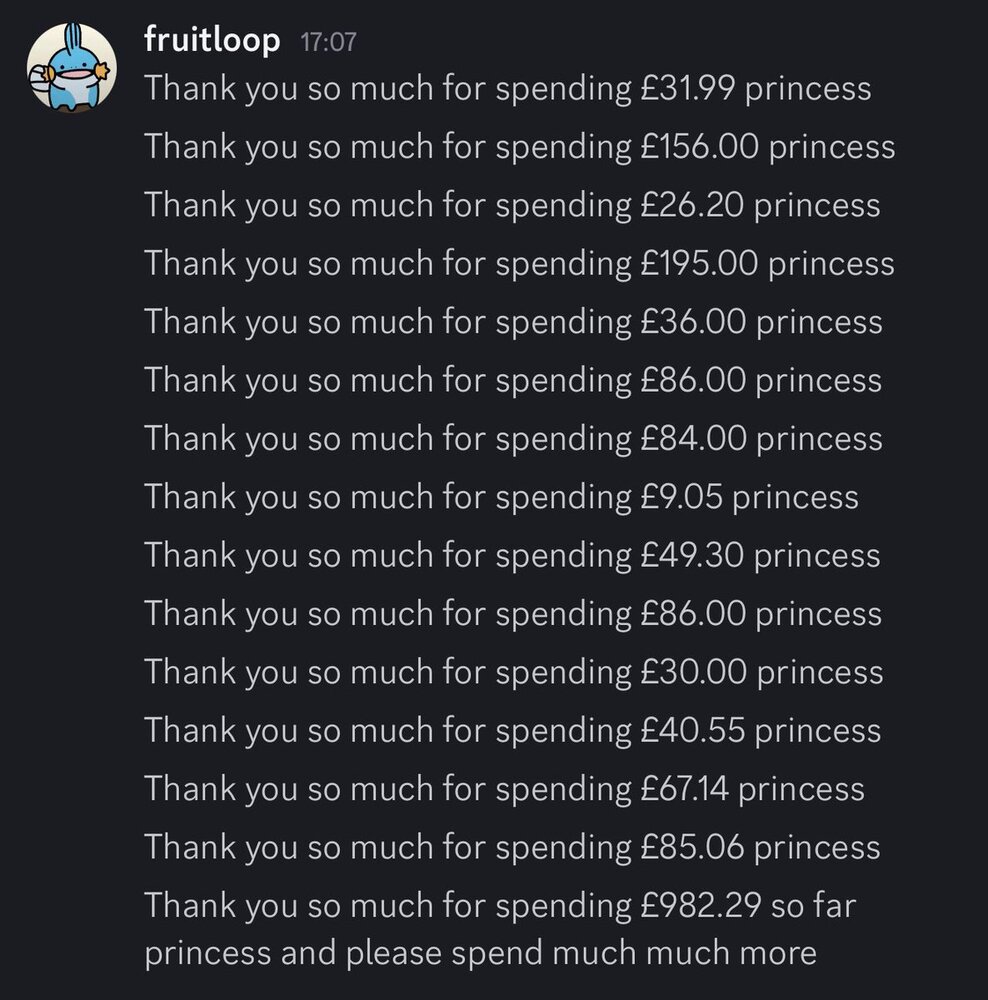
Task: Click the 17:07 message timestamp
Action: (x=327, y=43)
